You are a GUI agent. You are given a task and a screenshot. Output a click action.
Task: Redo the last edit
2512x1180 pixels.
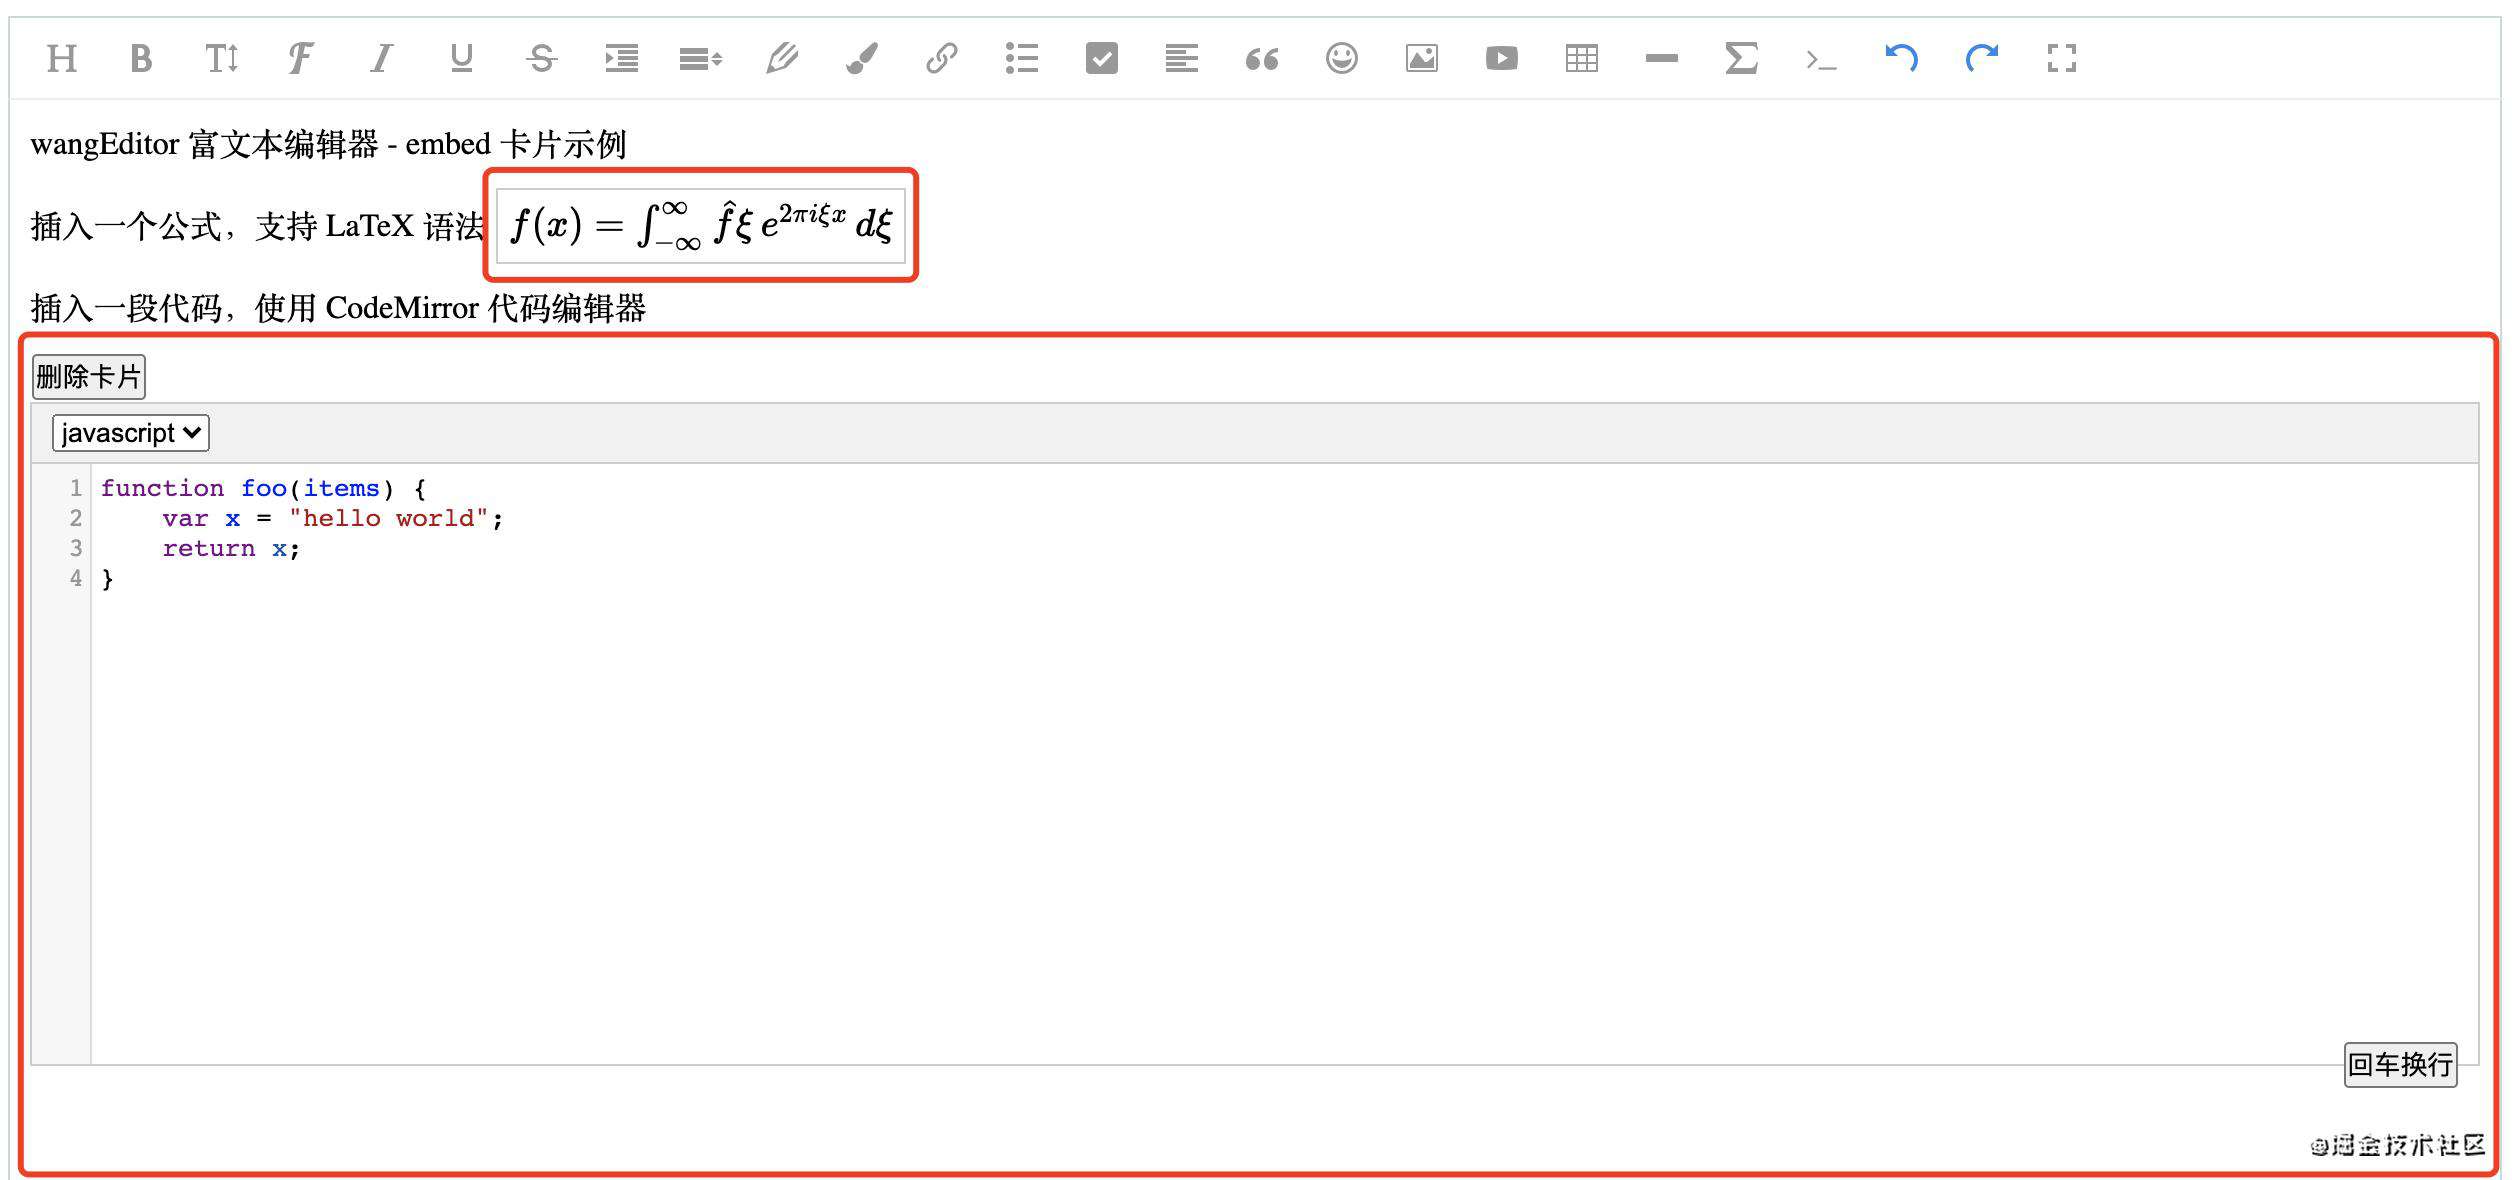tap(1981, 58)
